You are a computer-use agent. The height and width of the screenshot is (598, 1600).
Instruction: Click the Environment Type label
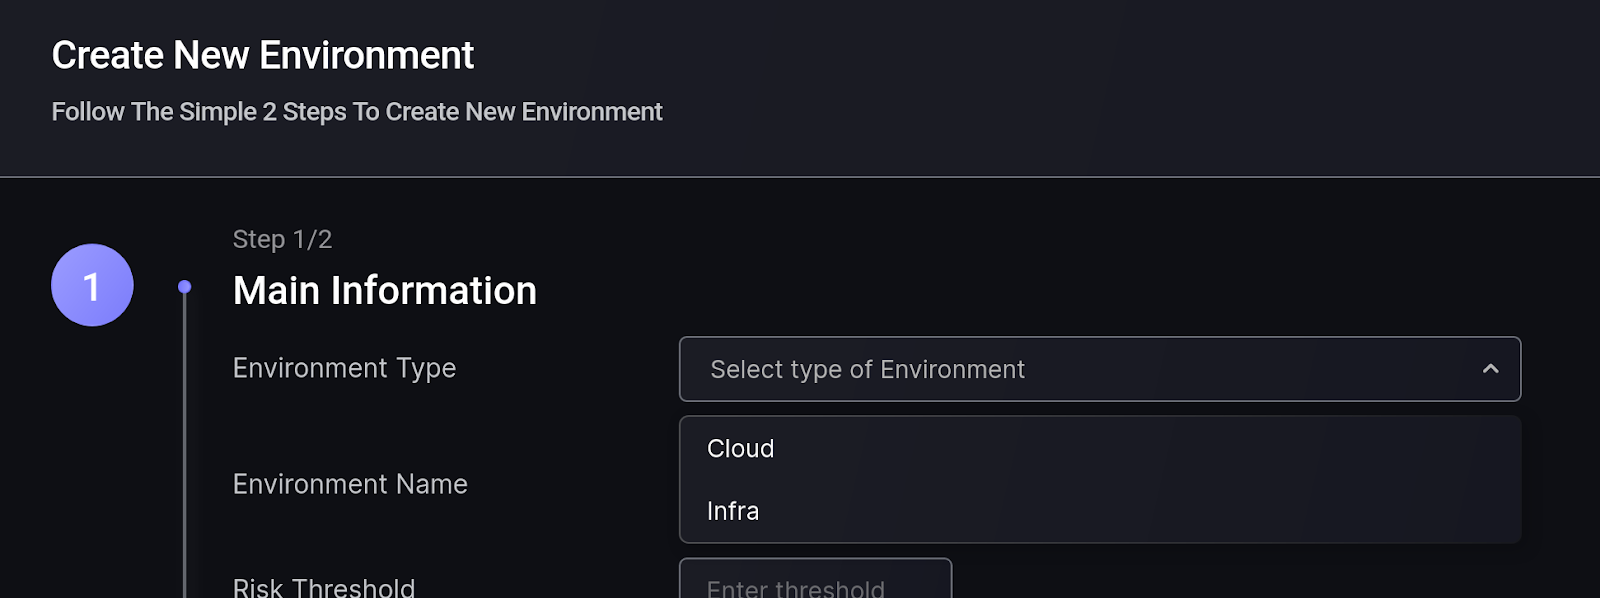[344, 368]
